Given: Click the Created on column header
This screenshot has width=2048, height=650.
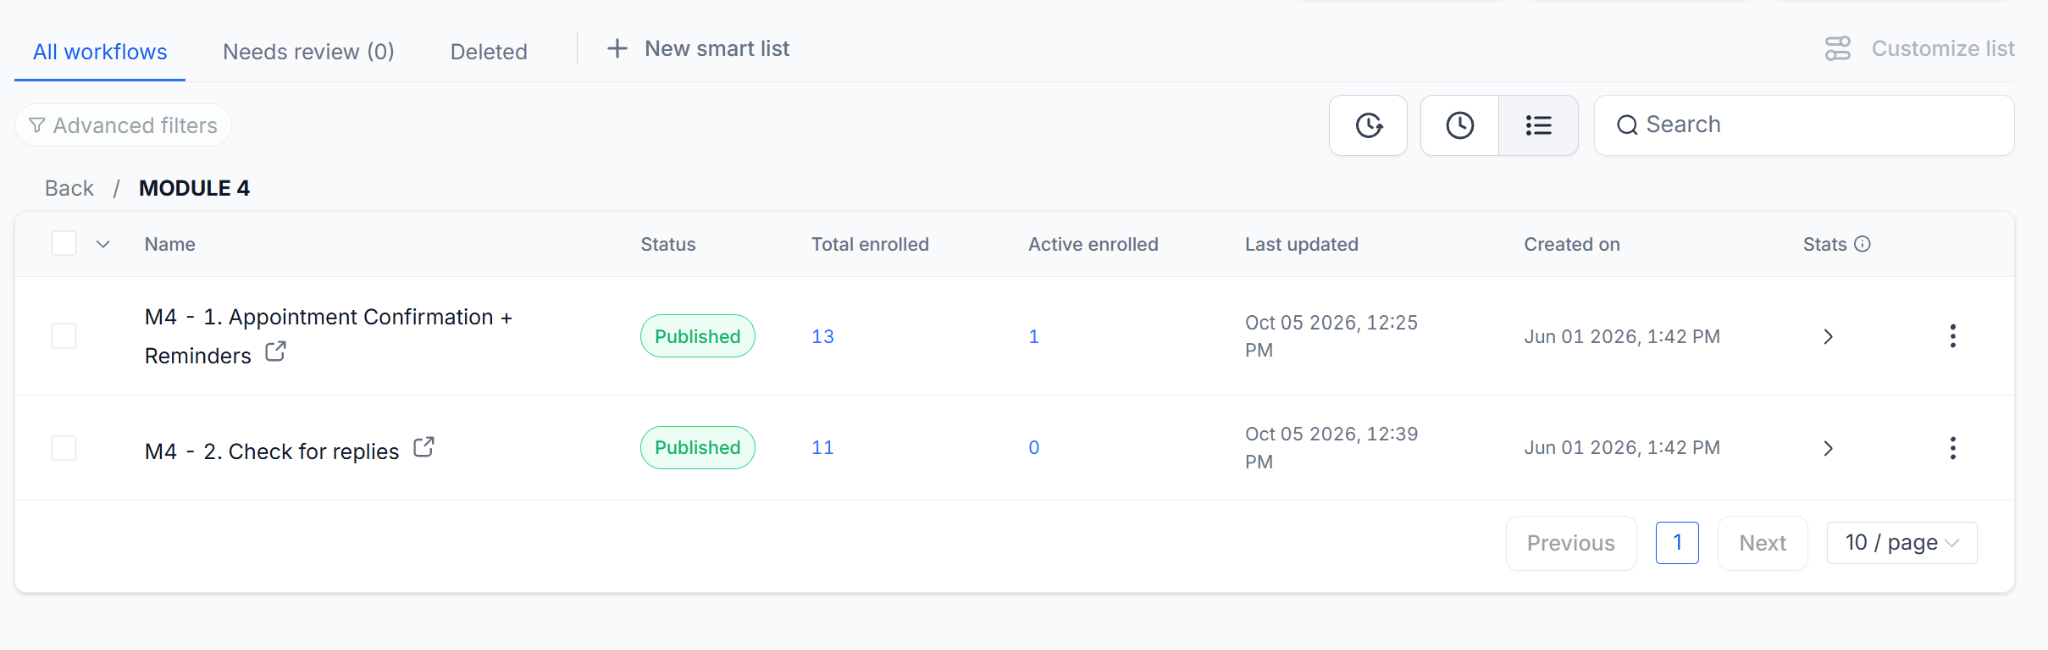Looking at the screenshot, I should 1572,244.
